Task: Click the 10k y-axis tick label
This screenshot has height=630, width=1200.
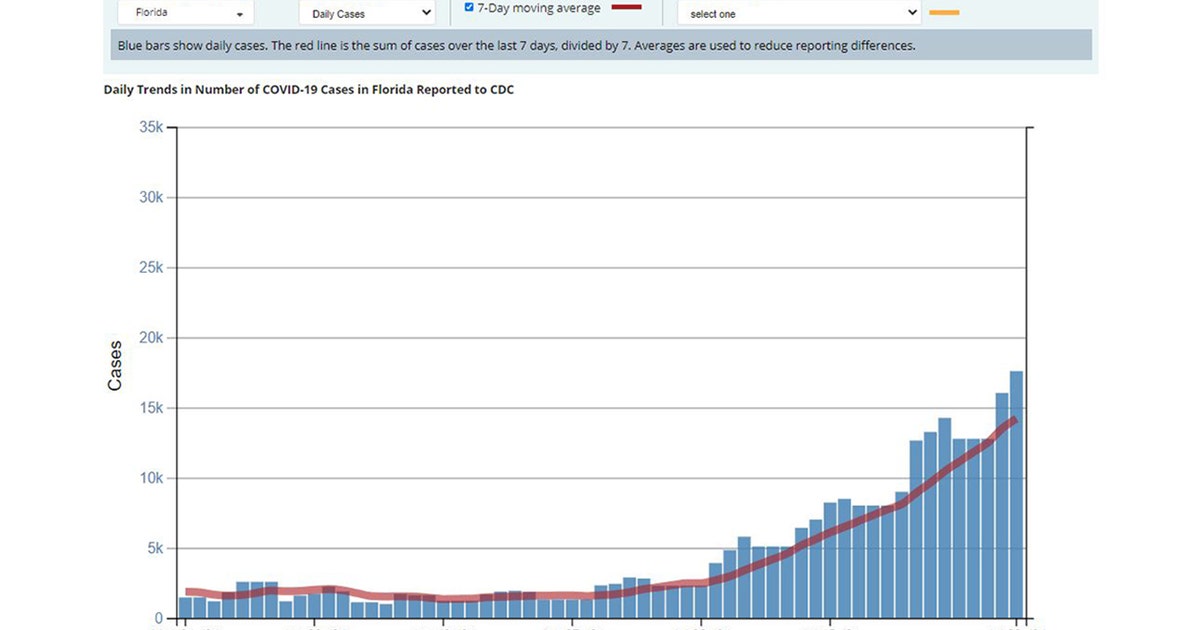Action: point(151,478)
